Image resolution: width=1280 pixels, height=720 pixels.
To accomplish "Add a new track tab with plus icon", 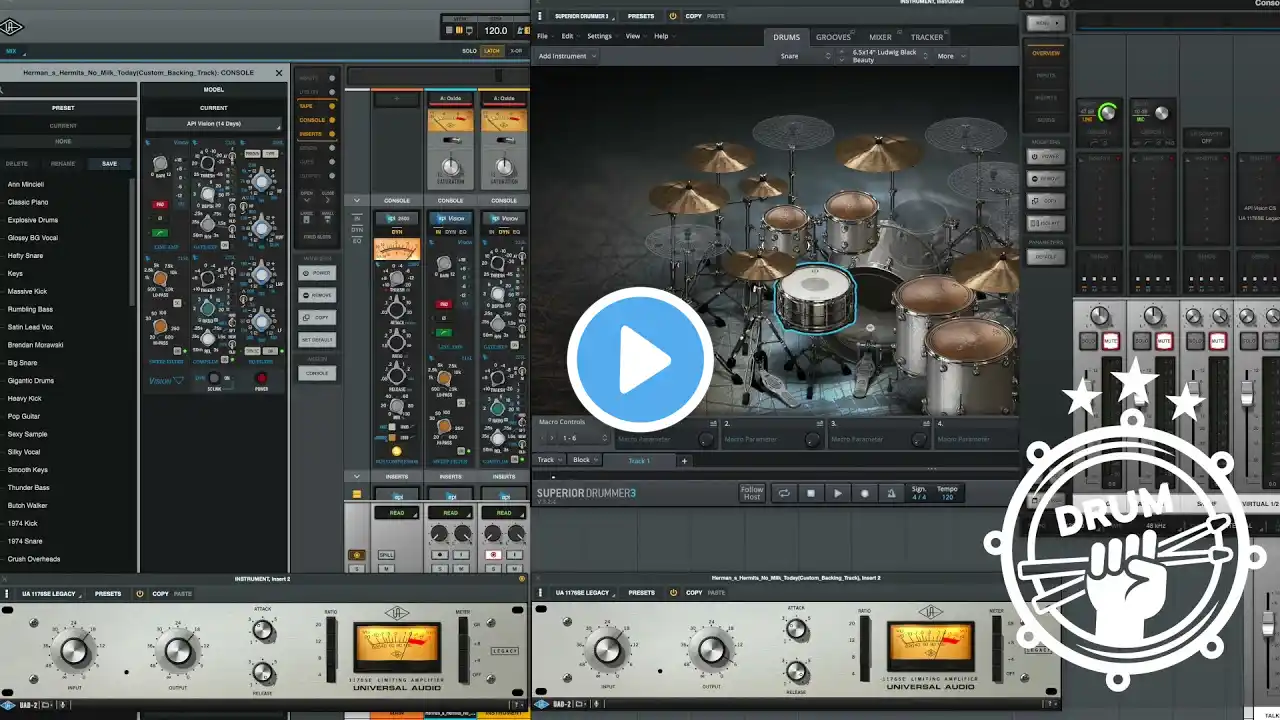I will click(685, 461).
